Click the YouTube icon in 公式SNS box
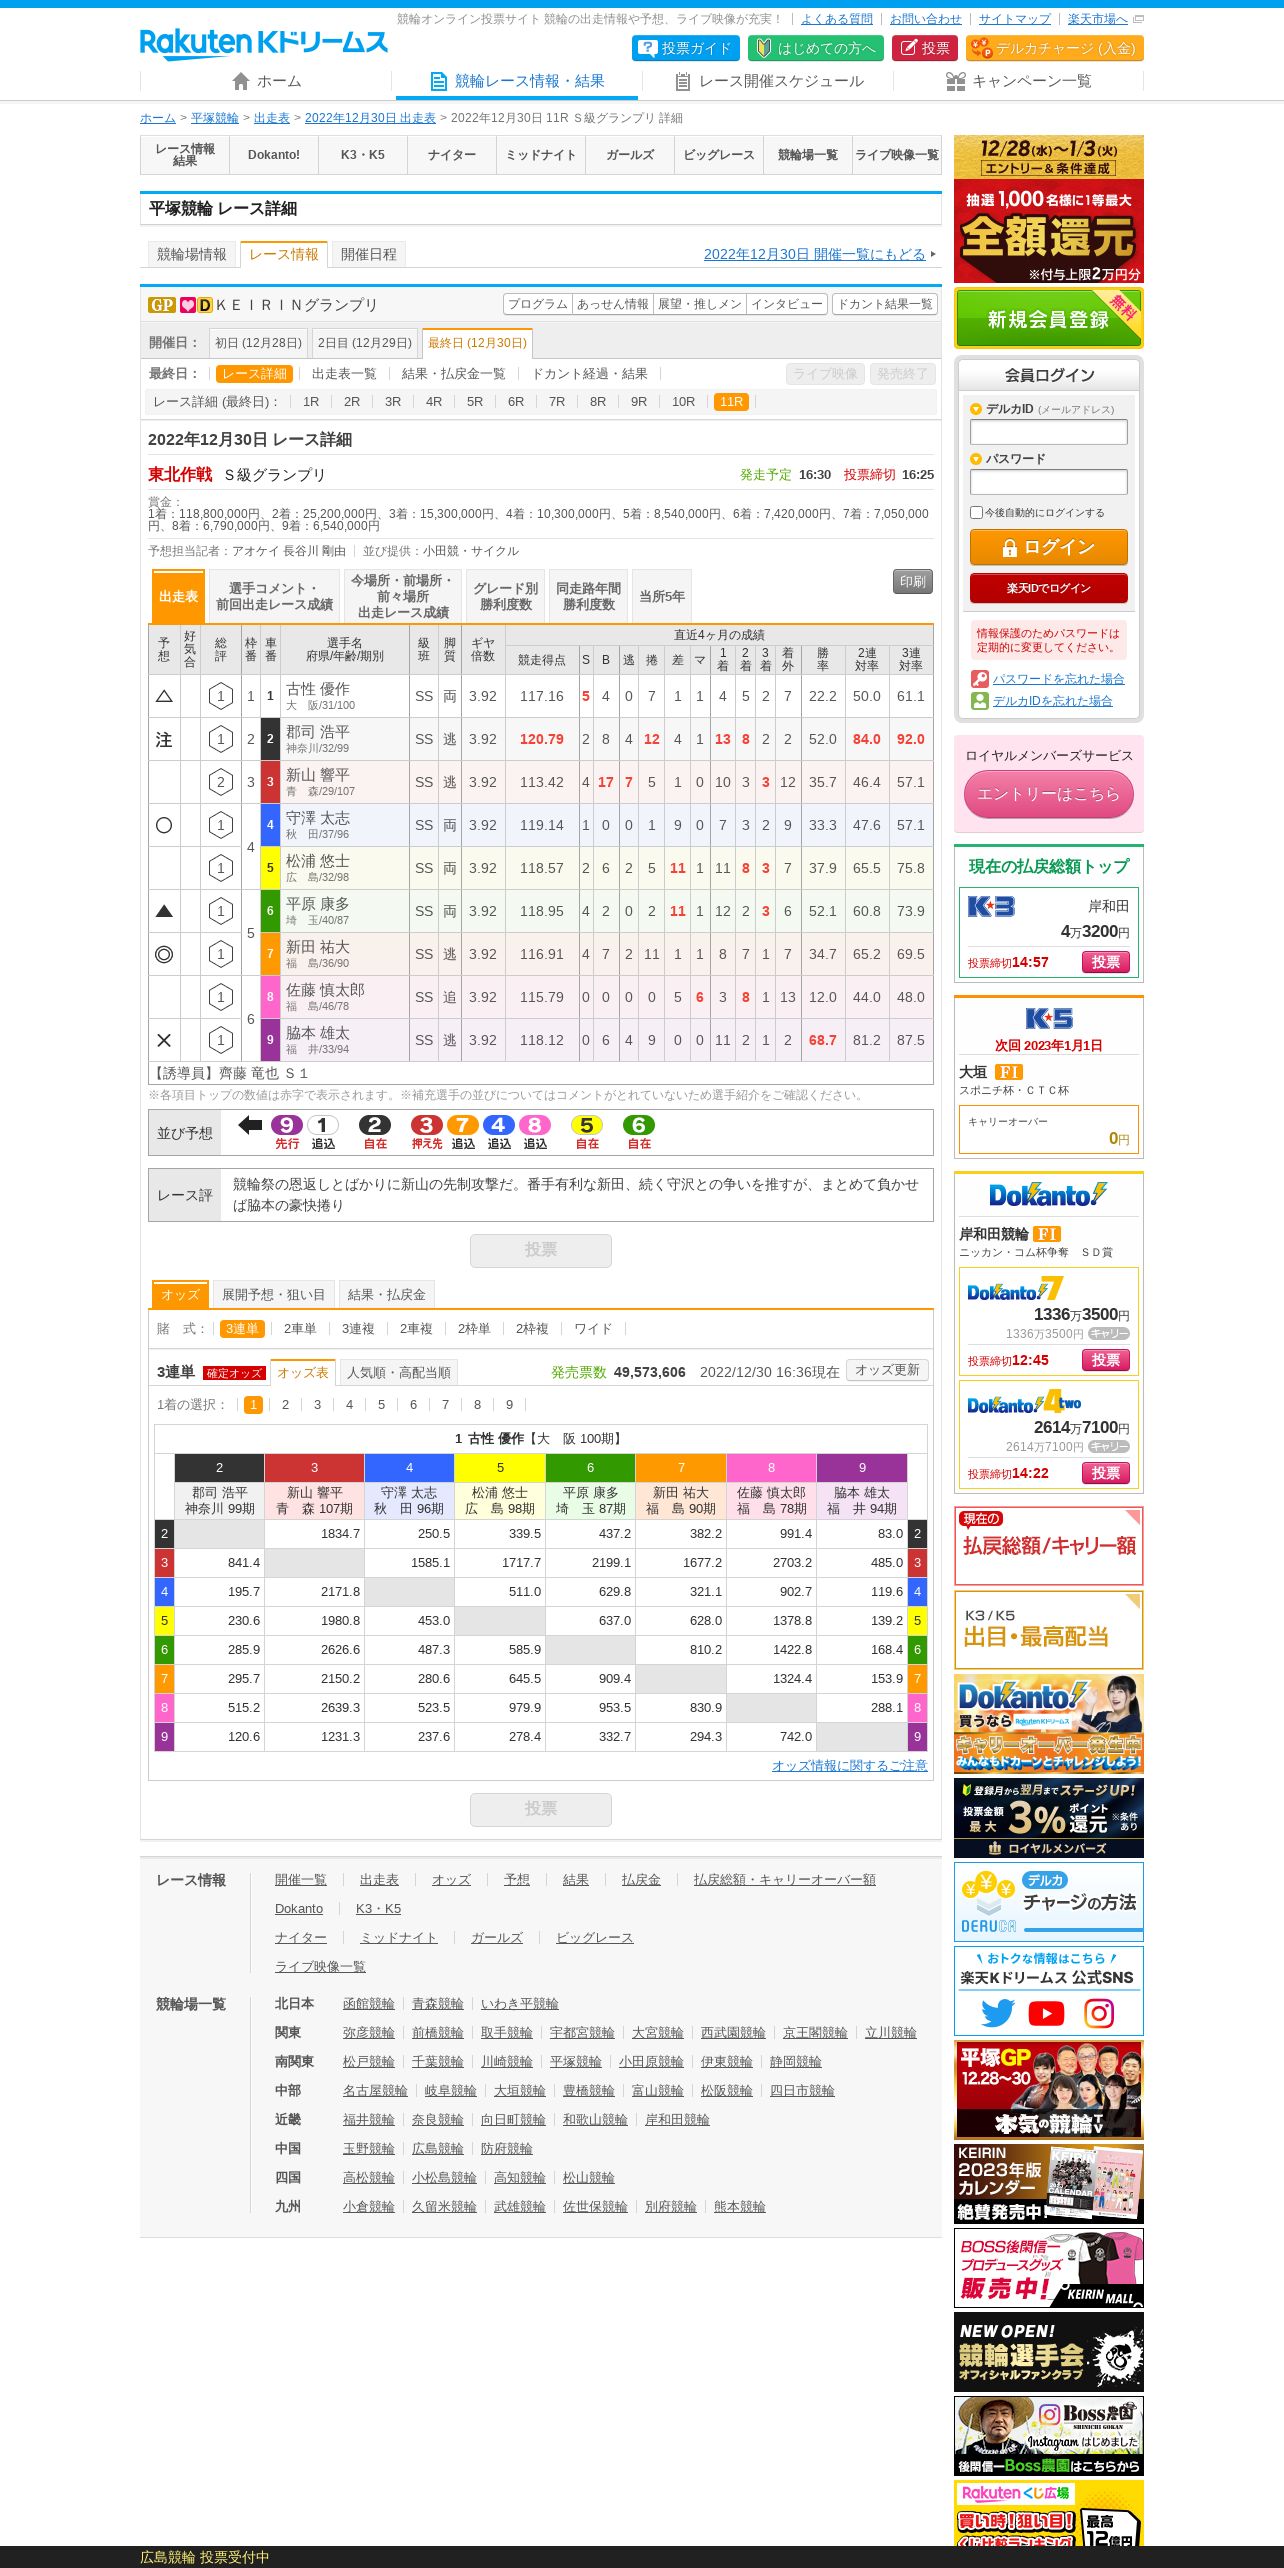This screenshot has height=2568, width=1284. pos(1047,2013)
